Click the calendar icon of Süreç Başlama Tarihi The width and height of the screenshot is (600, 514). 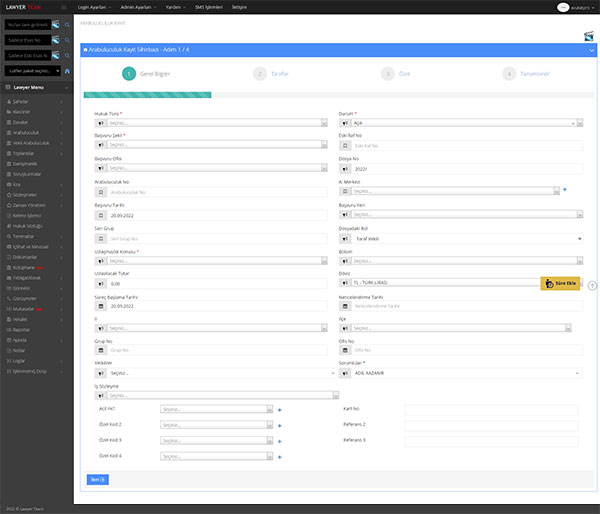[101, 306]
